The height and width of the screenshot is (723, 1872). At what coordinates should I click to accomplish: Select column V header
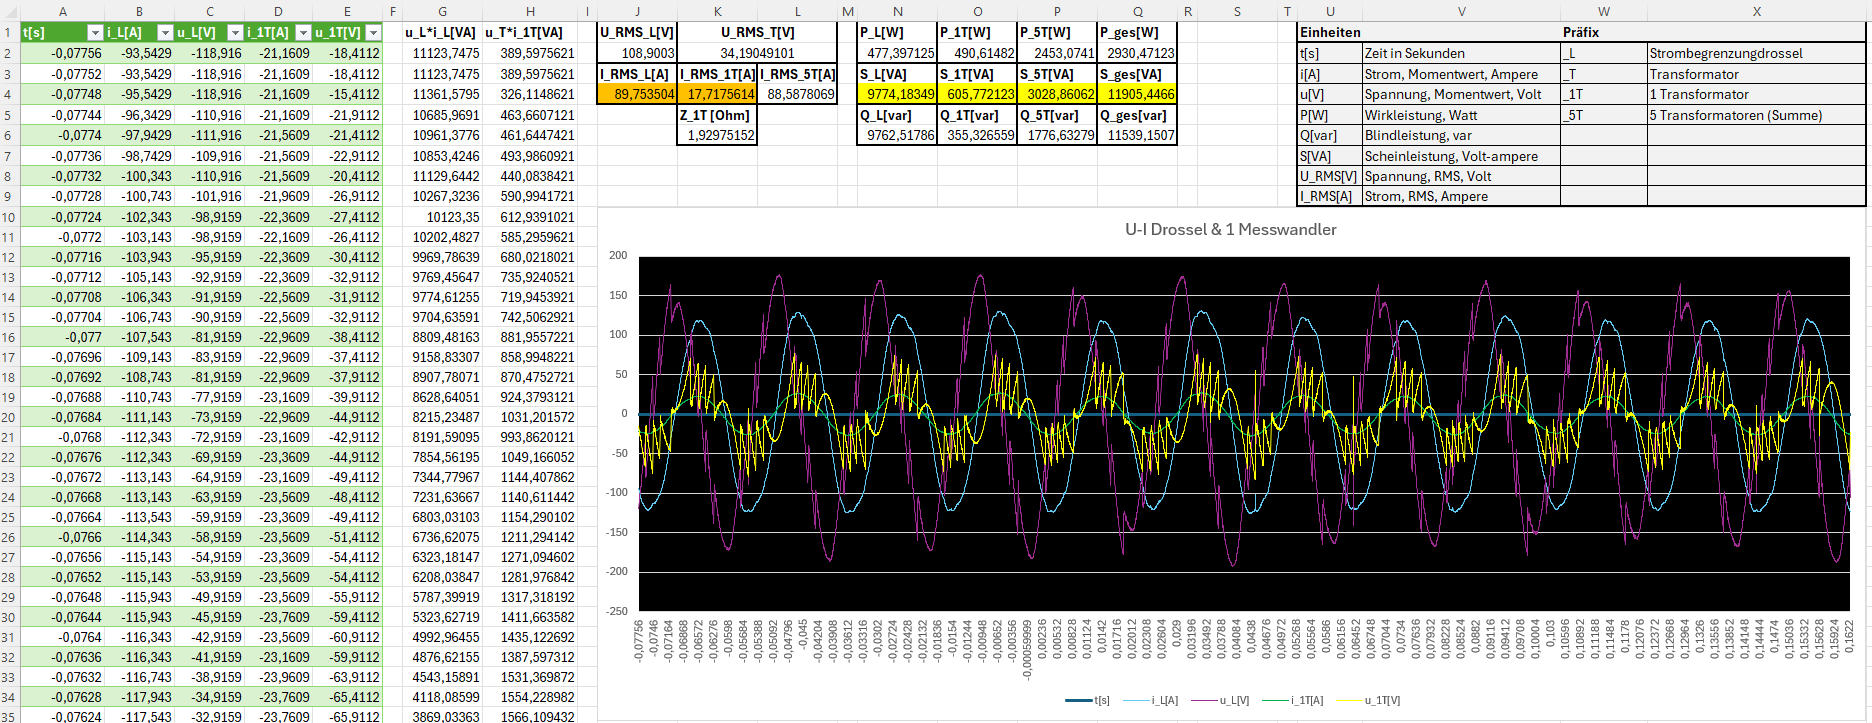1460,11
